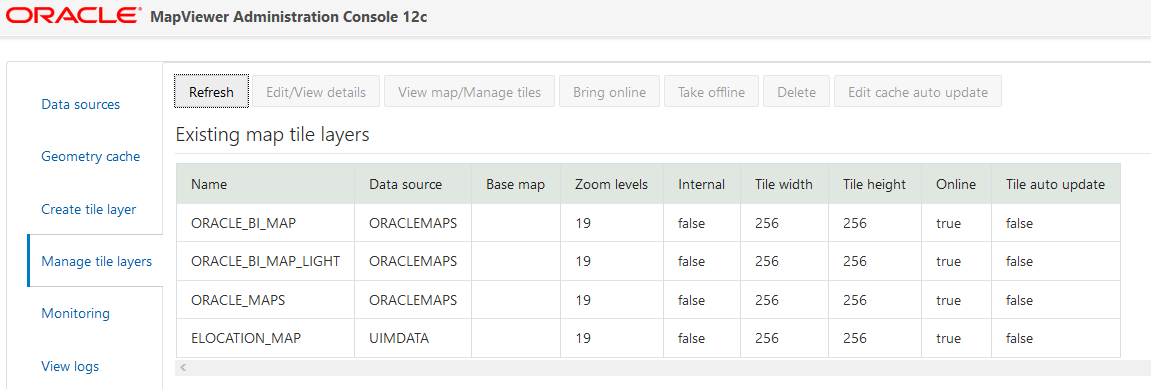Select the ELOCATION_MAP tile layer row
The height and width of the screenshot is (389, 1151).
coord(648,338)
